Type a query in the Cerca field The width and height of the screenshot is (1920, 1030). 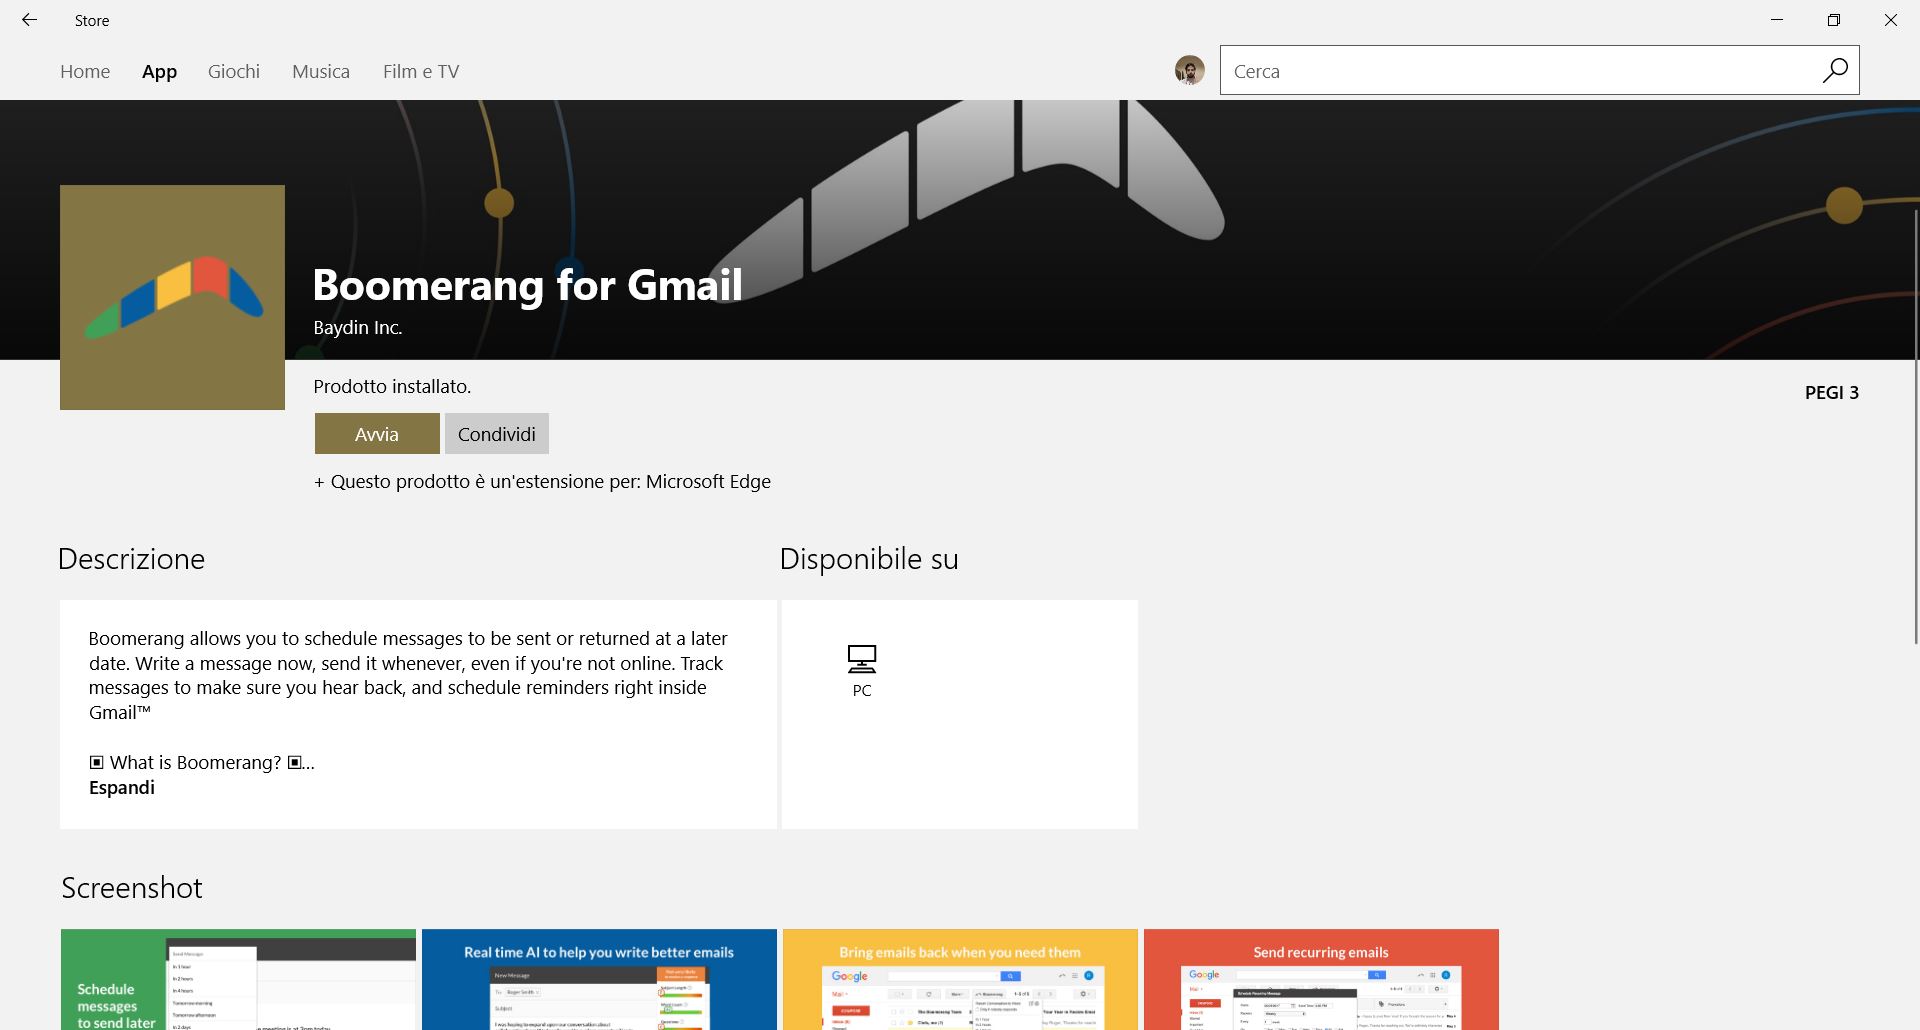click(x=1500, y=70)
